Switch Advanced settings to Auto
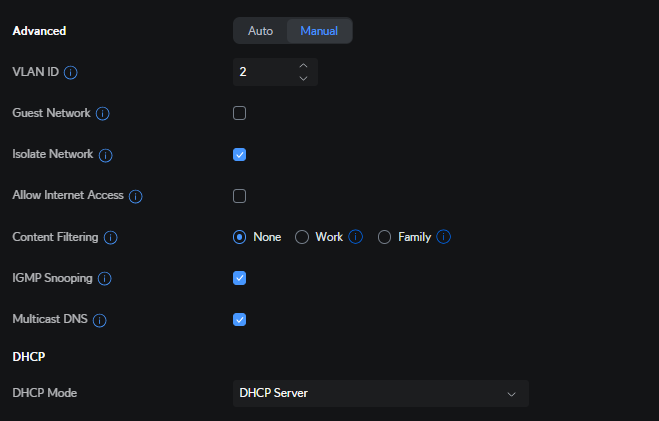 point(260,31)
